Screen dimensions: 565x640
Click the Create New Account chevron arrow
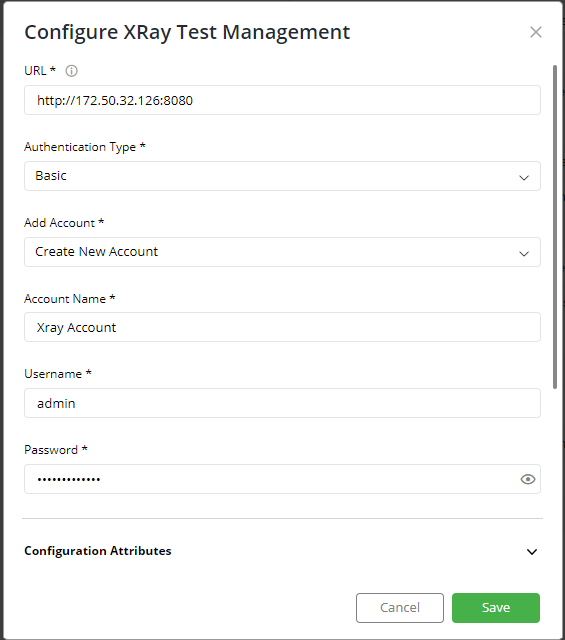point(524,253)
